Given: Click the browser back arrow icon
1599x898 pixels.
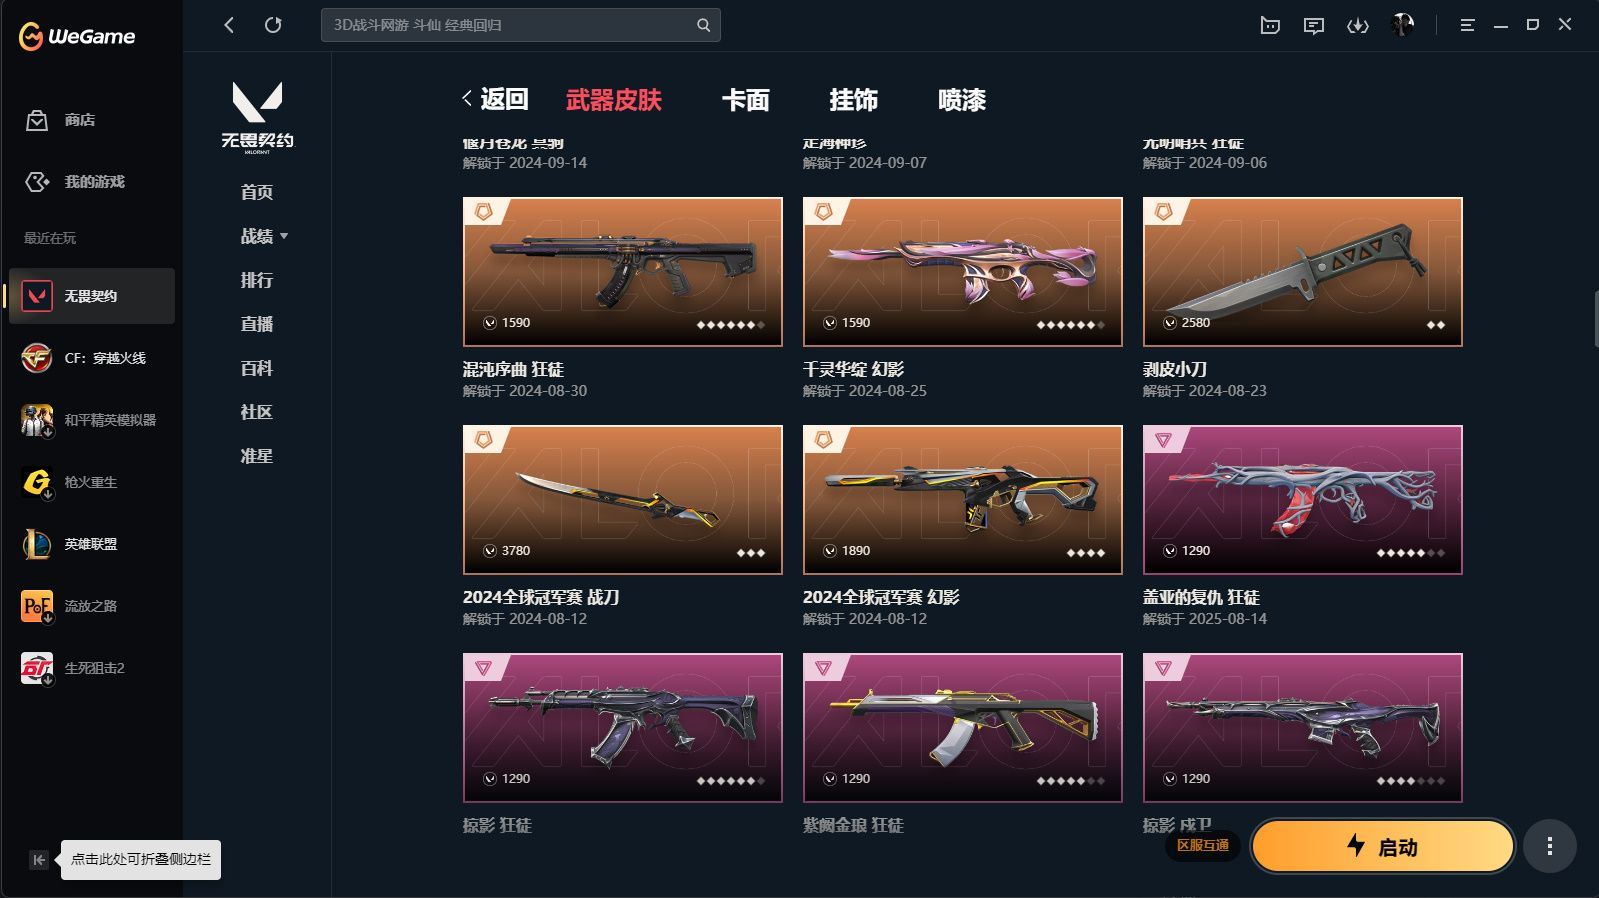Looking at the screenshot, I should 229,25.
